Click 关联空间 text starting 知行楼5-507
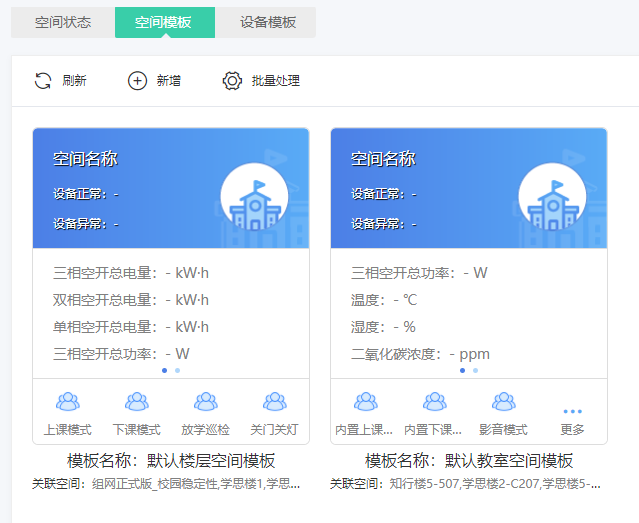Image resolution: width=639 pixels, height=523 pixels. pos(465,484)
